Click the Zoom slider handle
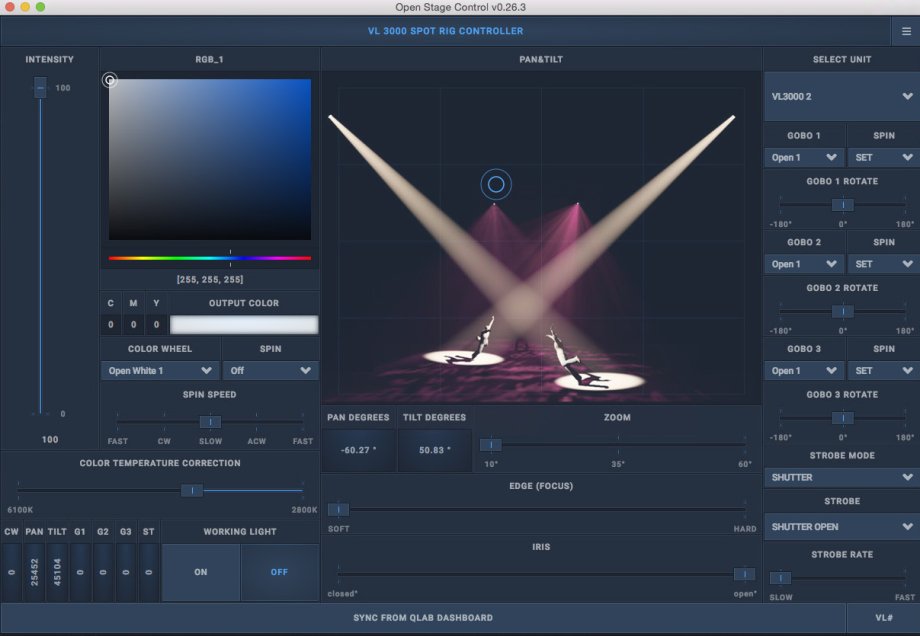 pos(490,445)
